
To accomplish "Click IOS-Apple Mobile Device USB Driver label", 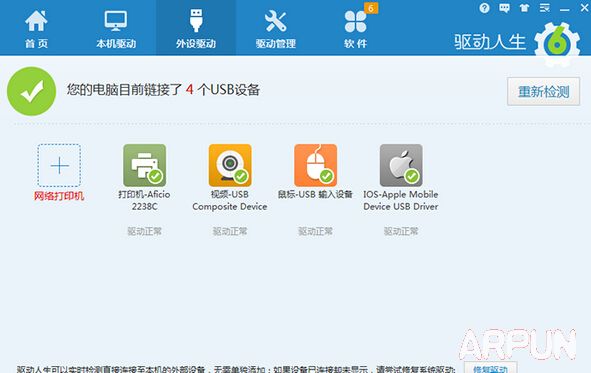I will tap(401, 200).
